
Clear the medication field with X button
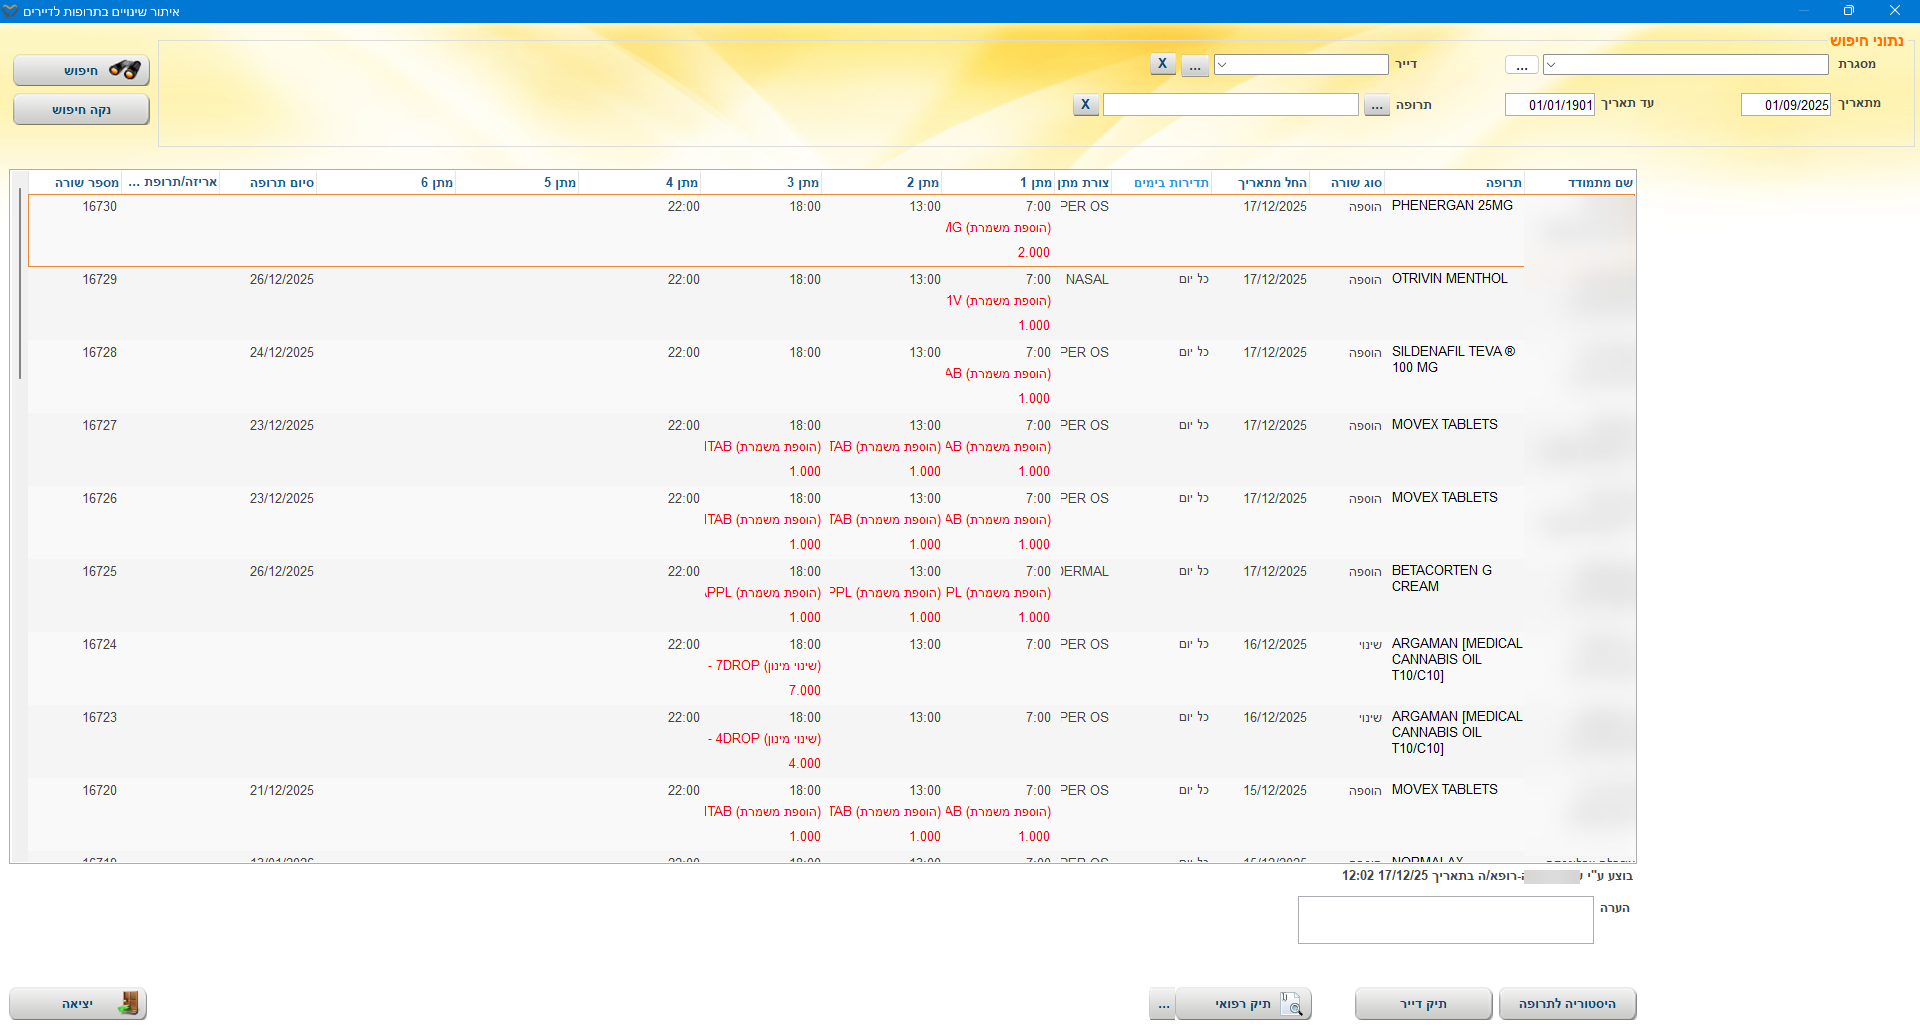tap(1085, 105)
